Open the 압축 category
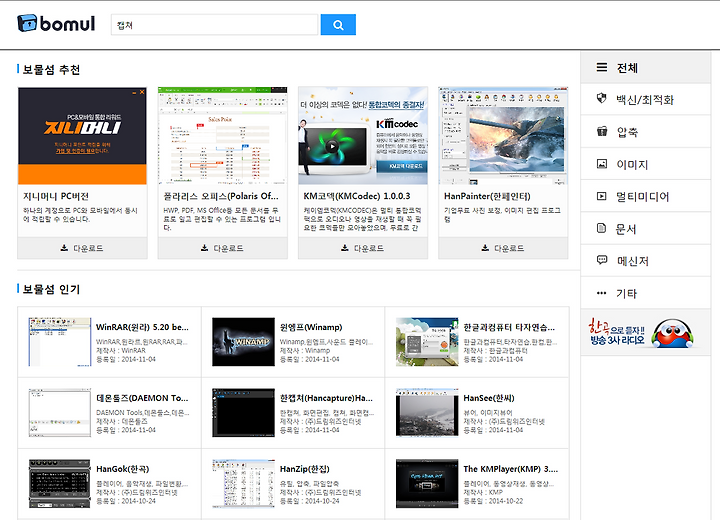Screen dimensions: 720x520 646,132
